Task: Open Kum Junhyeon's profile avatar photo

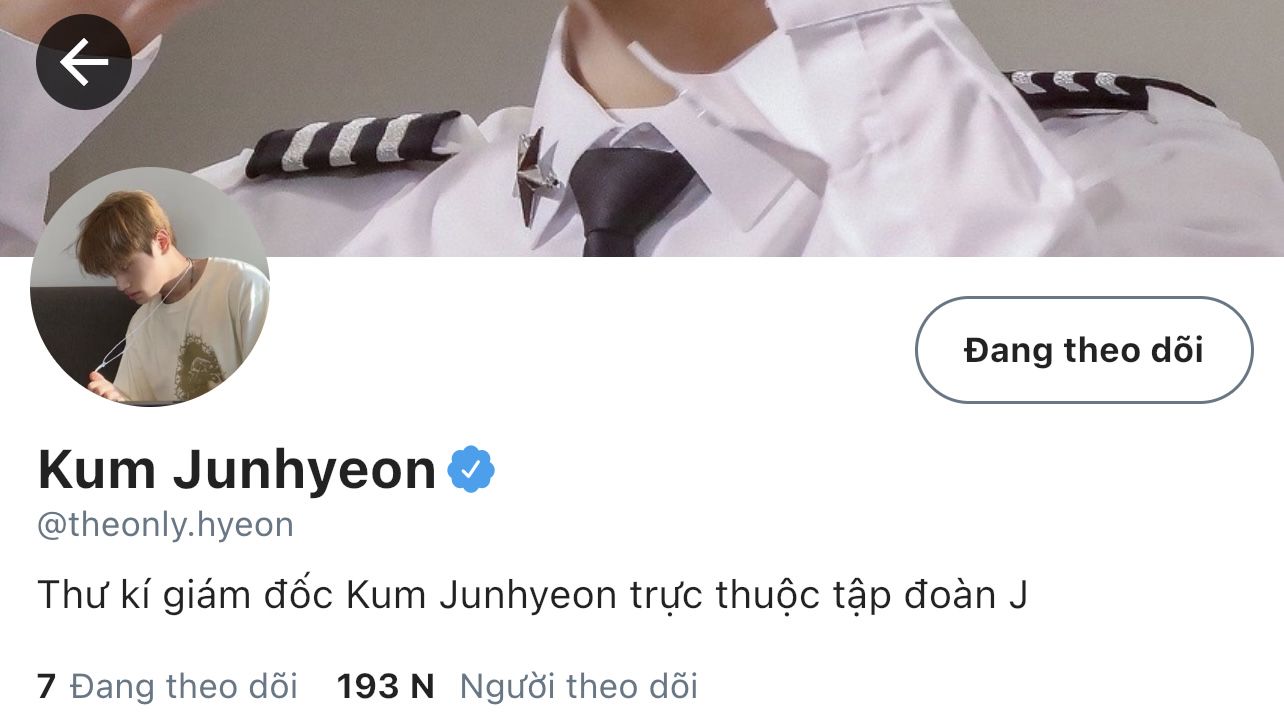Action: 150,286
